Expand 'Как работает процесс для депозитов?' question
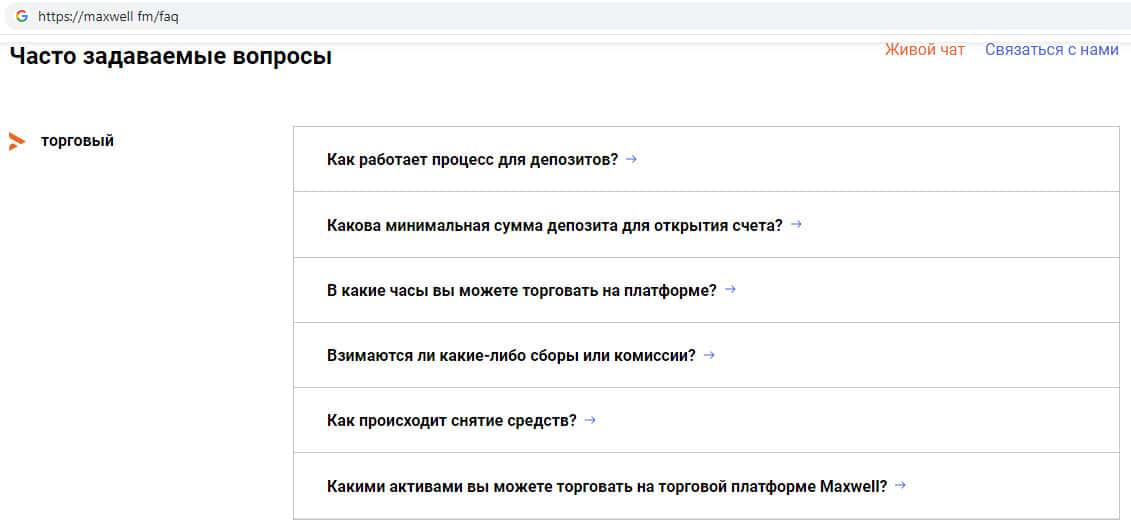This screenshot has width=1131, height=530. [x=472, y=159]
